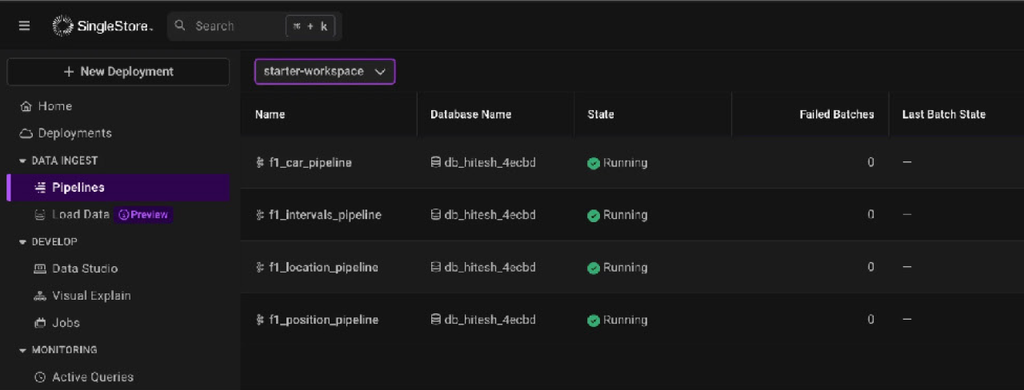Image resolution: width=1024 pixels, height=390 pixels.
Task: Click the New Deployment button
Action: [118, 72]
